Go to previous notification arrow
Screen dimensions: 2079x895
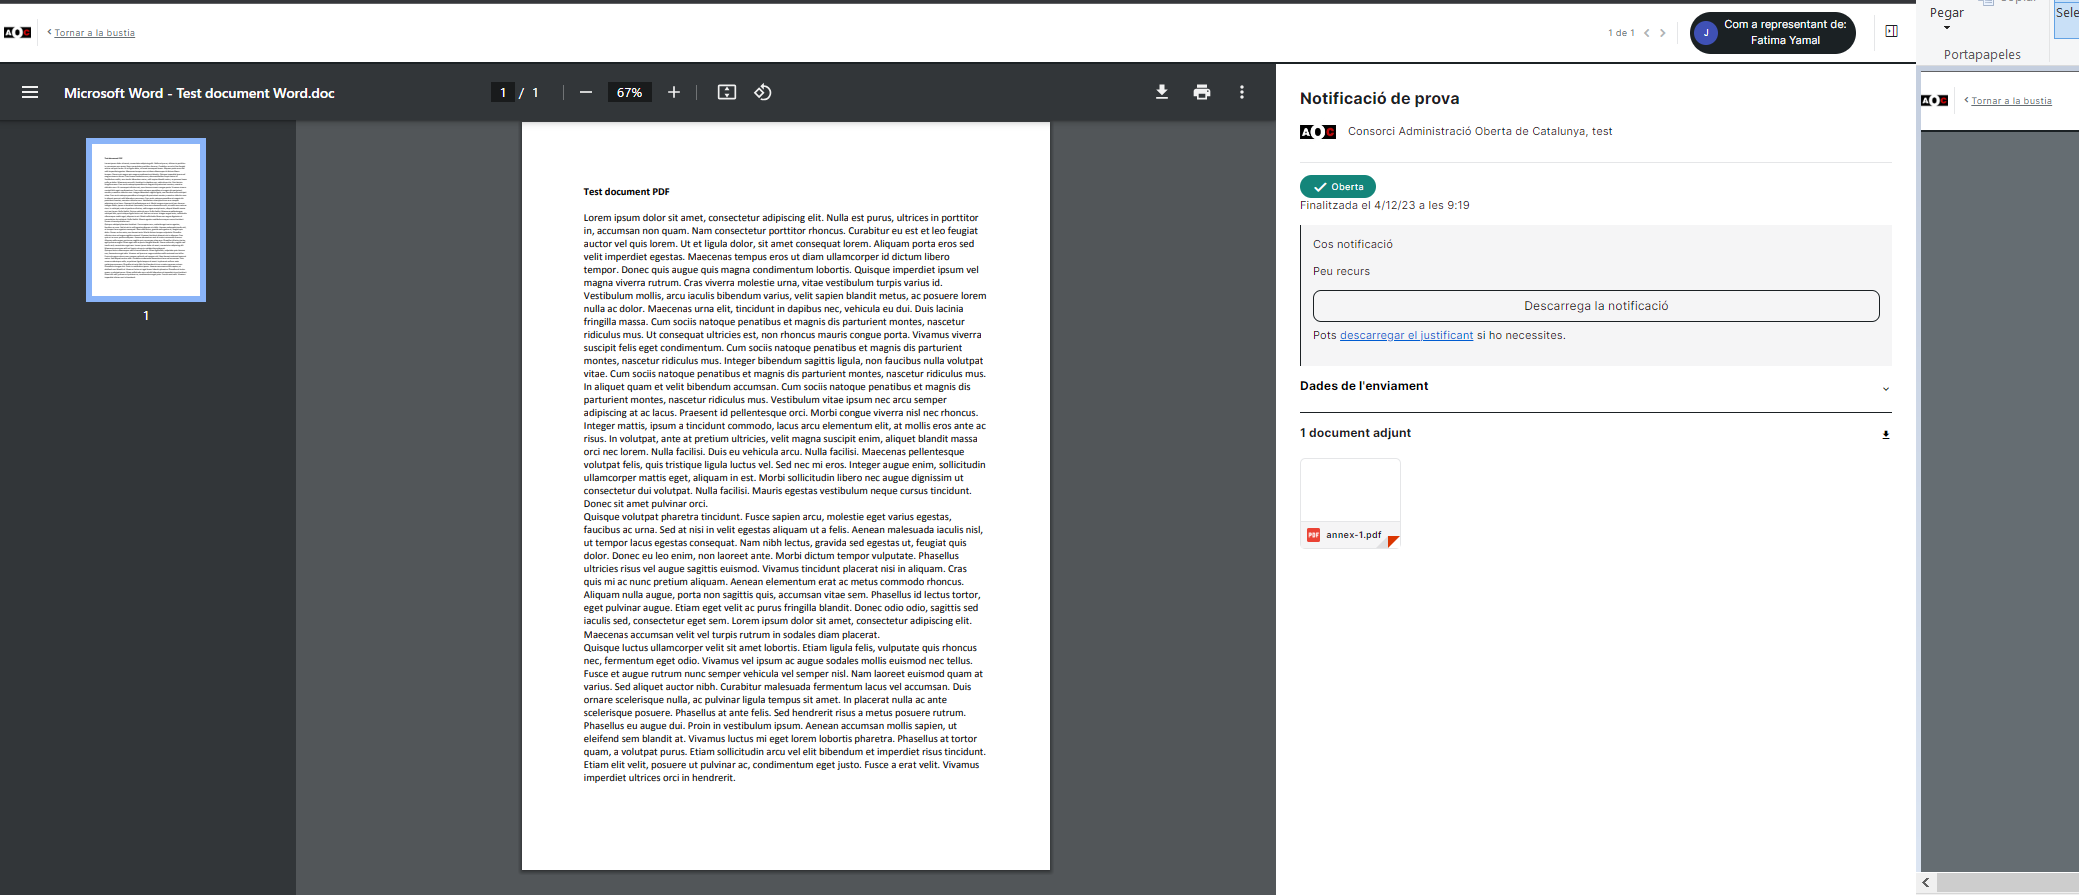tap(1647, 33)
